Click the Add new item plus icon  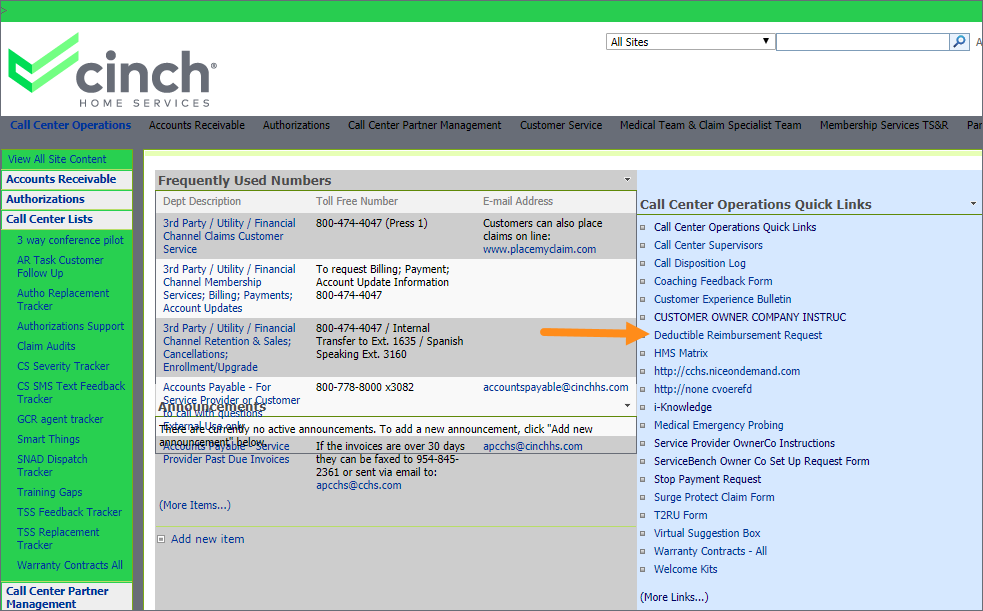(161, 539)
